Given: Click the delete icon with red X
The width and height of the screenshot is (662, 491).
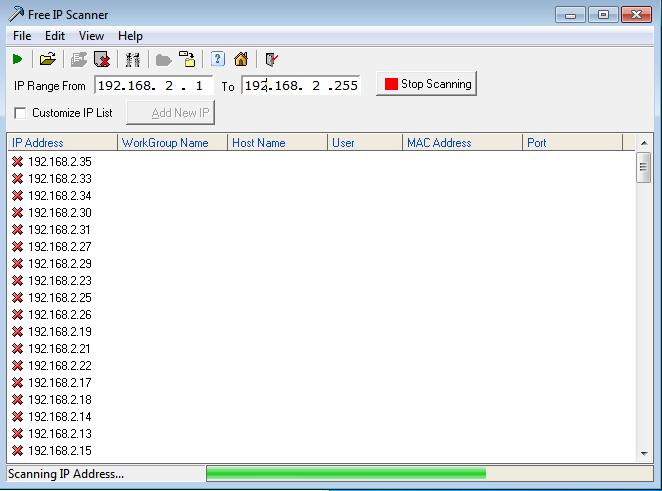Looking at the screenshot, I should [102, 60].
